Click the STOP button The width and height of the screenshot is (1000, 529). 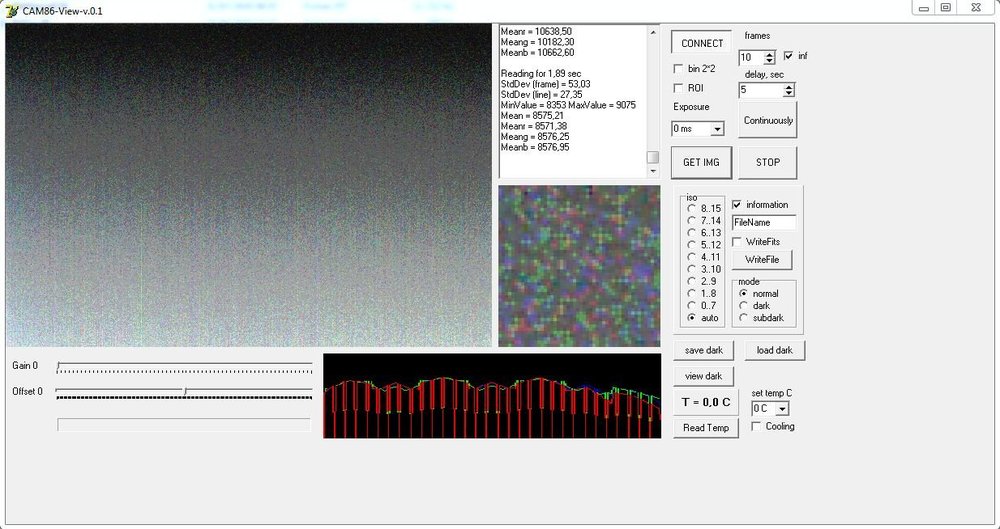coord(768,162)
